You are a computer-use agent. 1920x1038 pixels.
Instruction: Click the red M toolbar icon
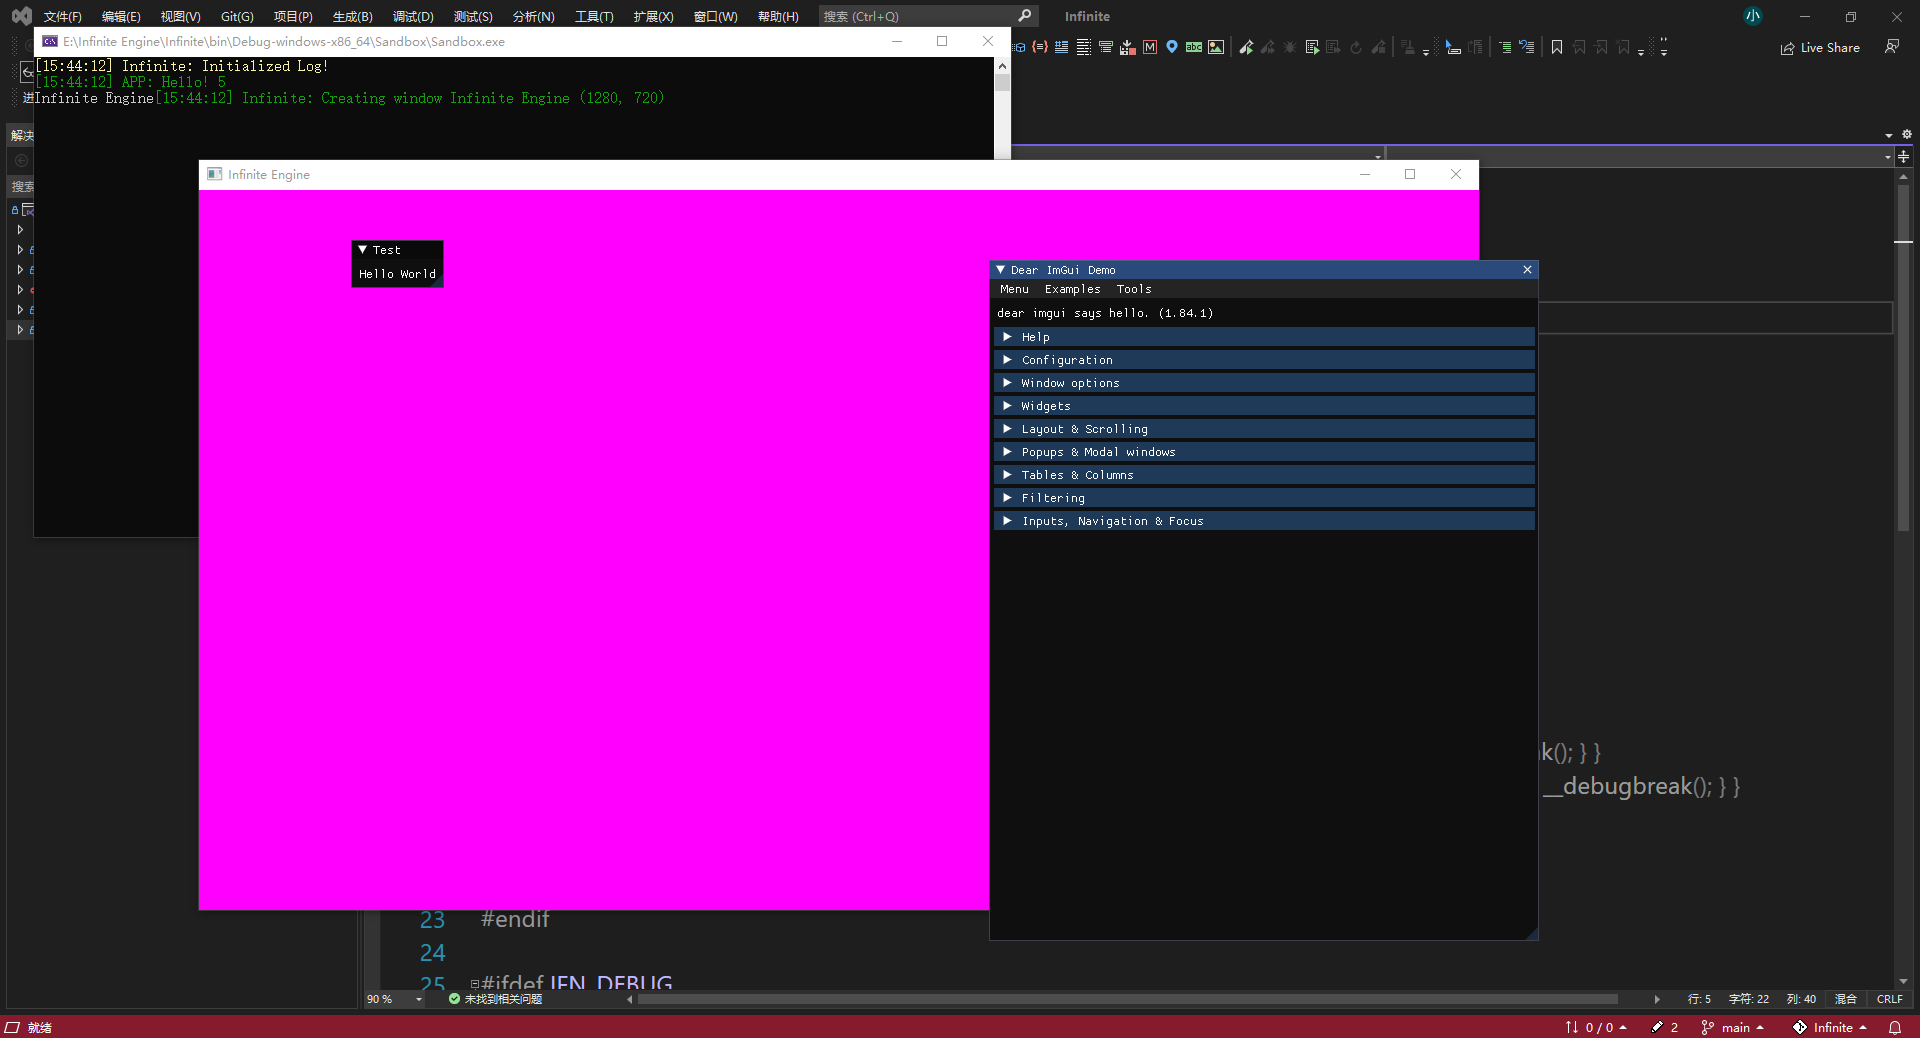click(1150, 47)
